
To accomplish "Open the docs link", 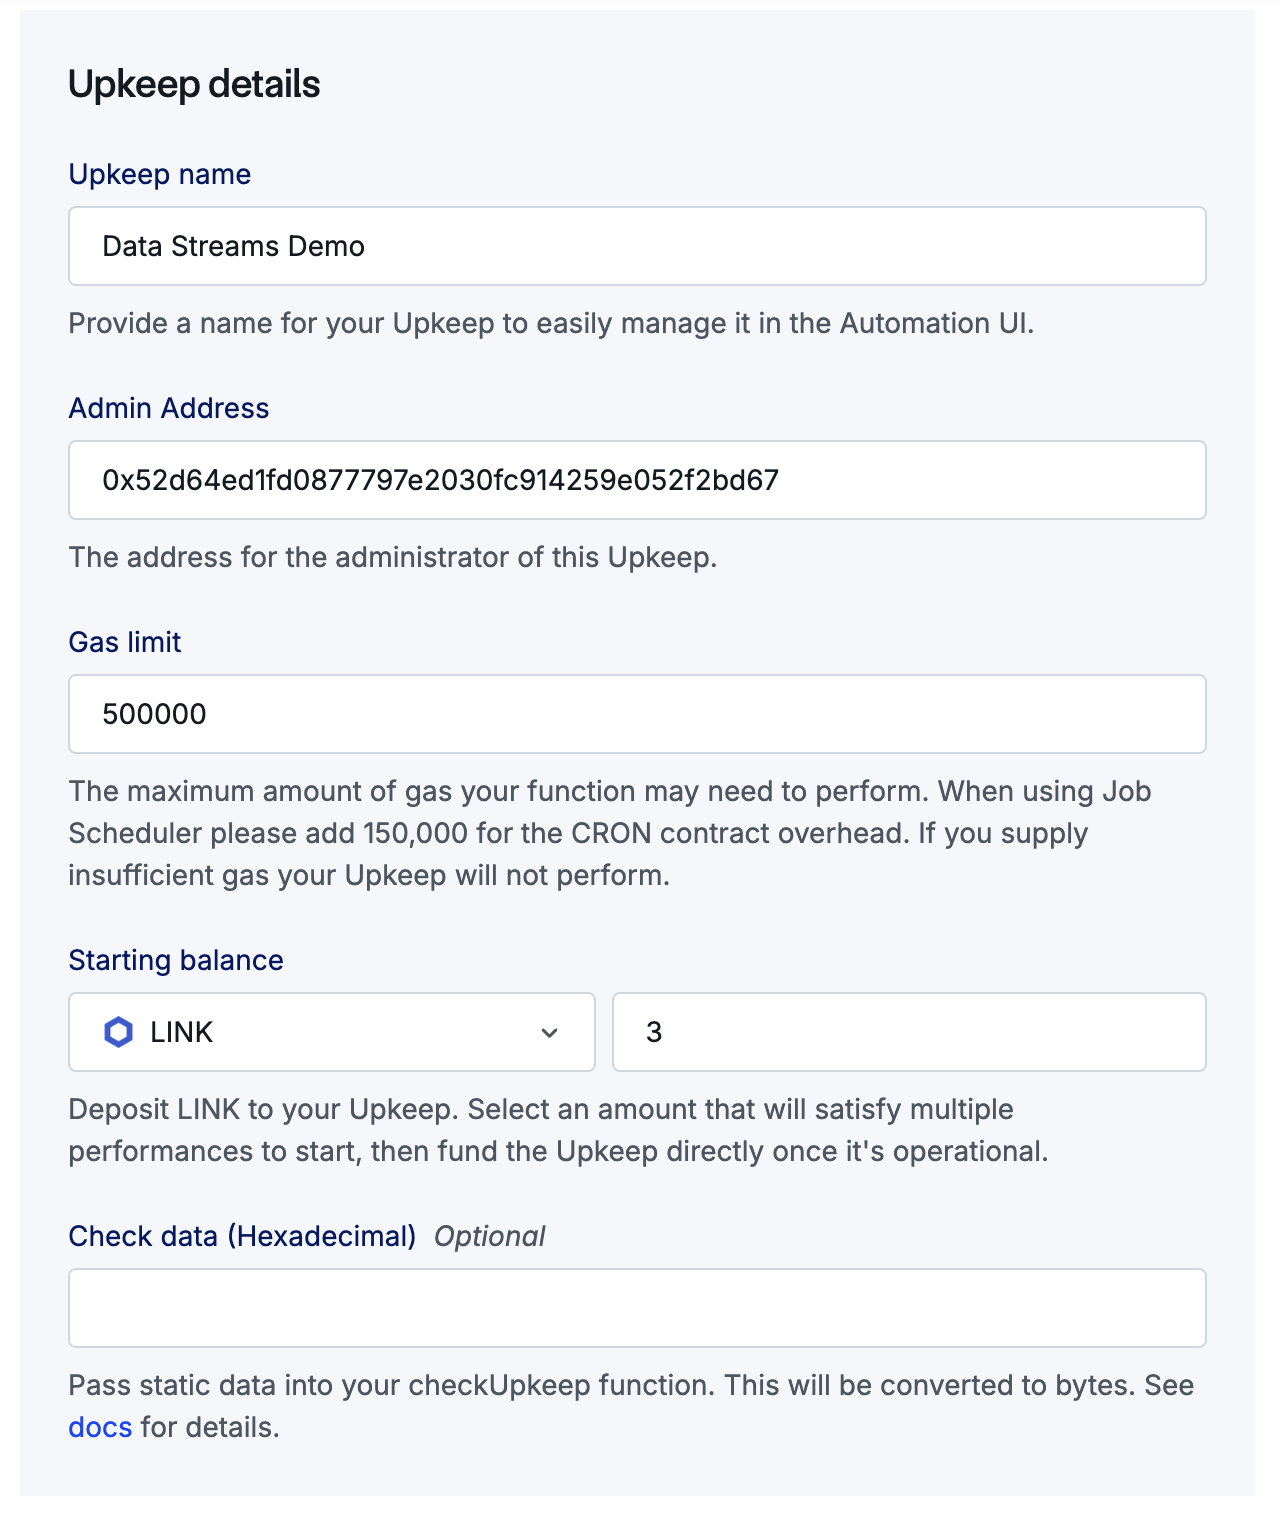I will coord(100,1427).
